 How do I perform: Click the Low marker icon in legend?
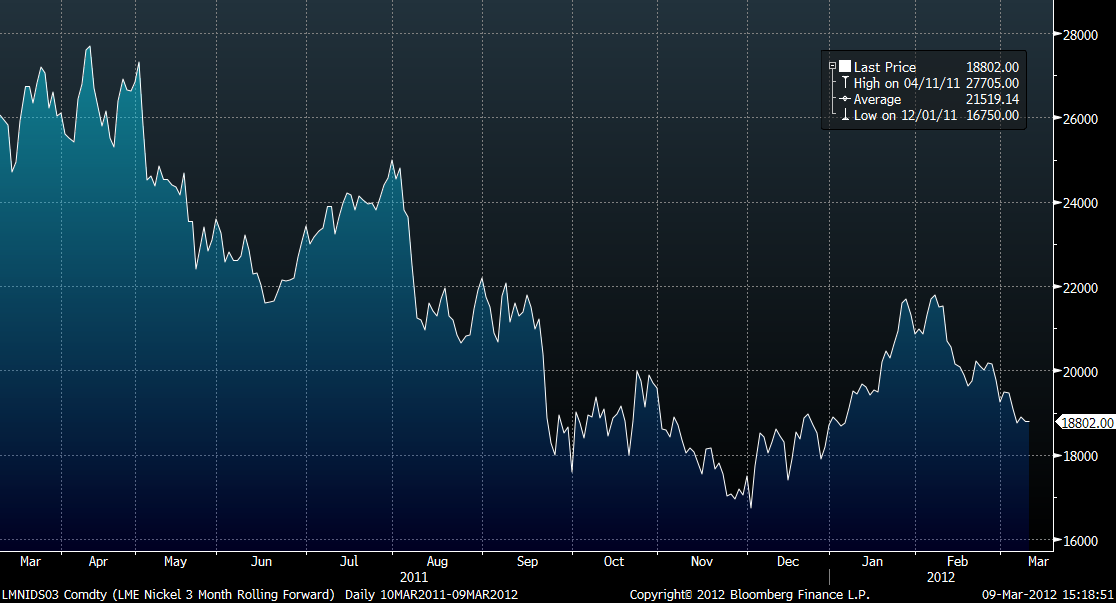pyautogui.click(x=845, y=115)
